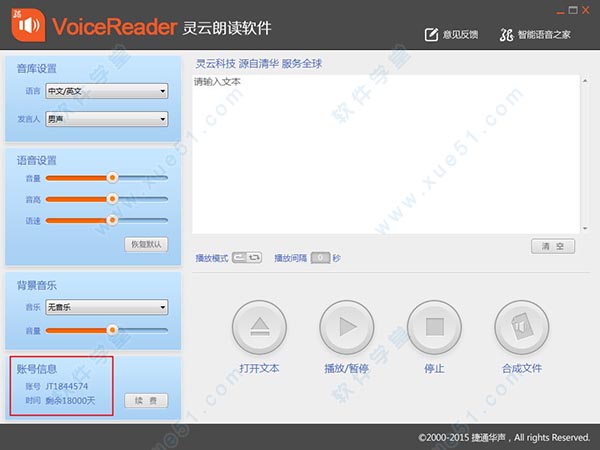Open the 意见反馈 feedback edit icon
600x450 pixels.
(x=431, y=35)
